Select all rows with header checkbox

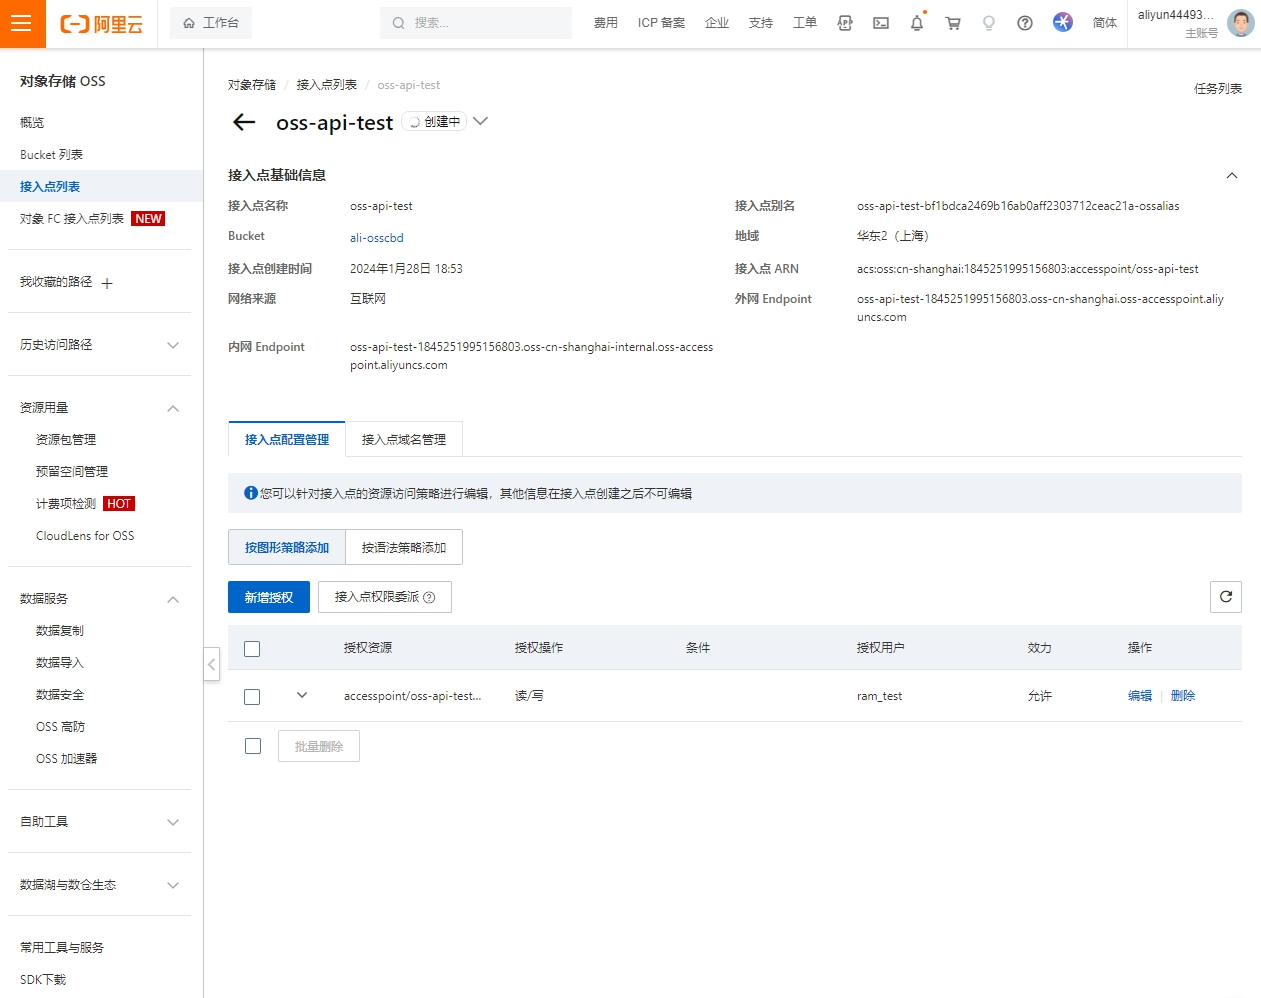(x=252, y=649)
